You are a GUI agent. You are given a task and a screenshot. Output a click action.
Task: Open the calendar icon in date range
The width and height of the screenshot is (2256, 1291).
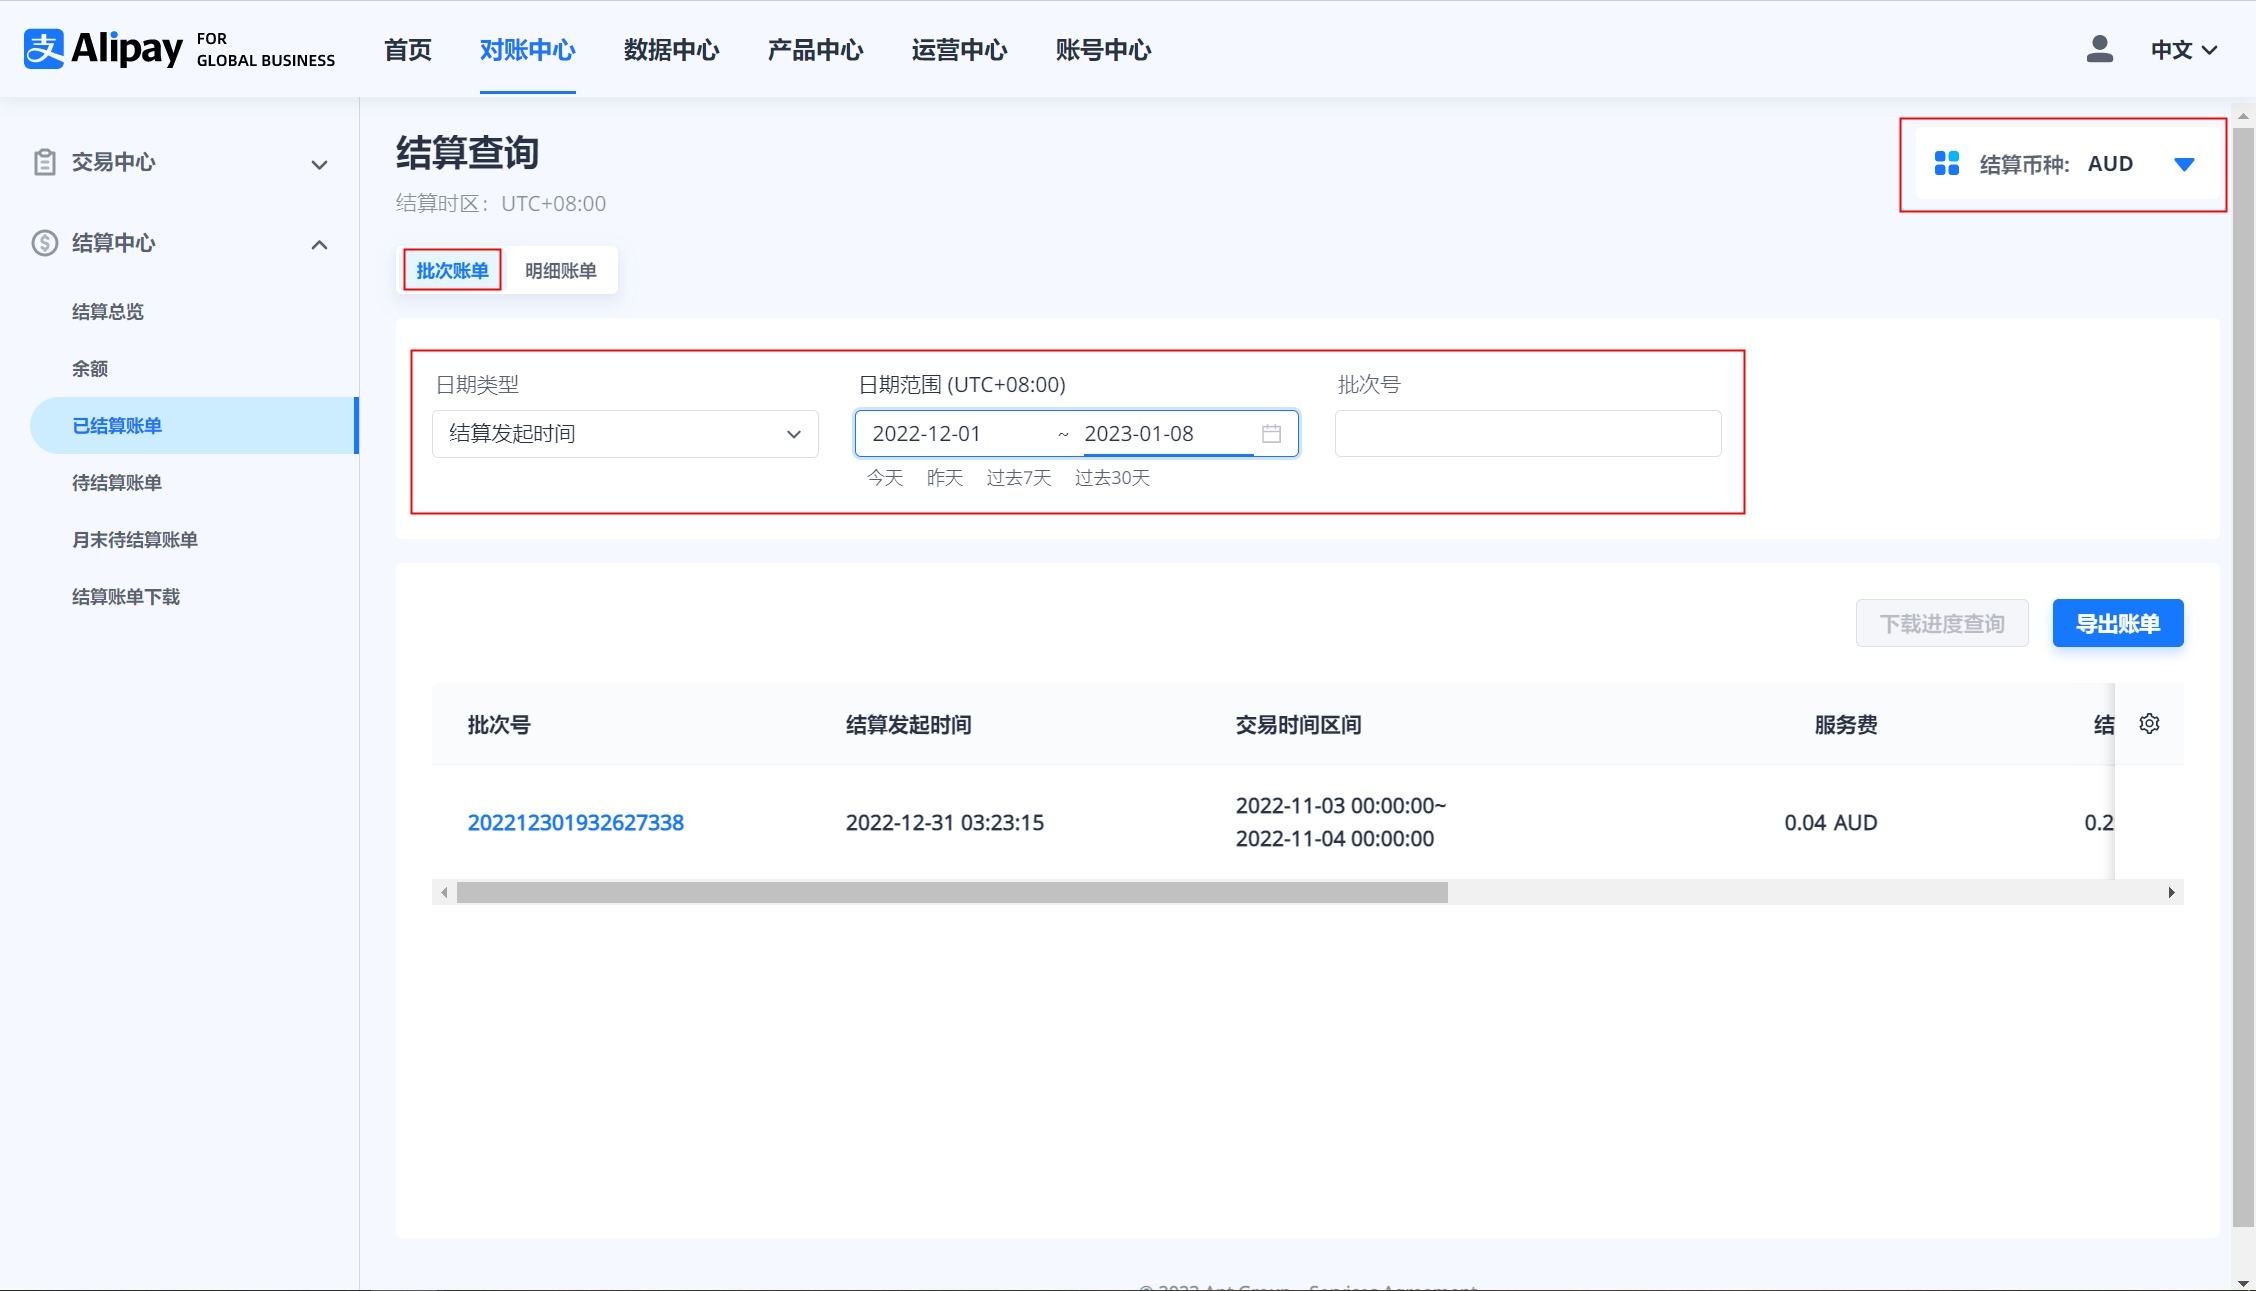pos(1271,434)
